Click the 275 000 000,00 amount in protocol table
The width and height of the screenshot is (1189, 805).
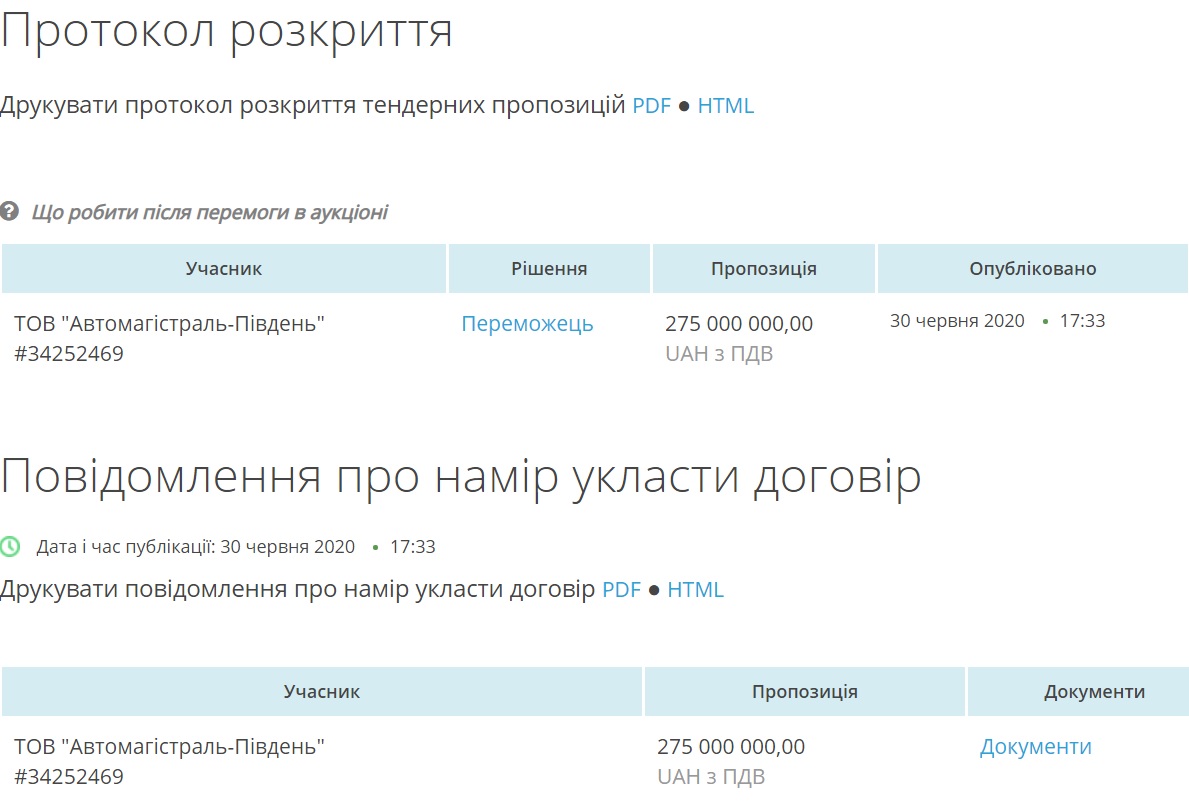pos(738,324)
